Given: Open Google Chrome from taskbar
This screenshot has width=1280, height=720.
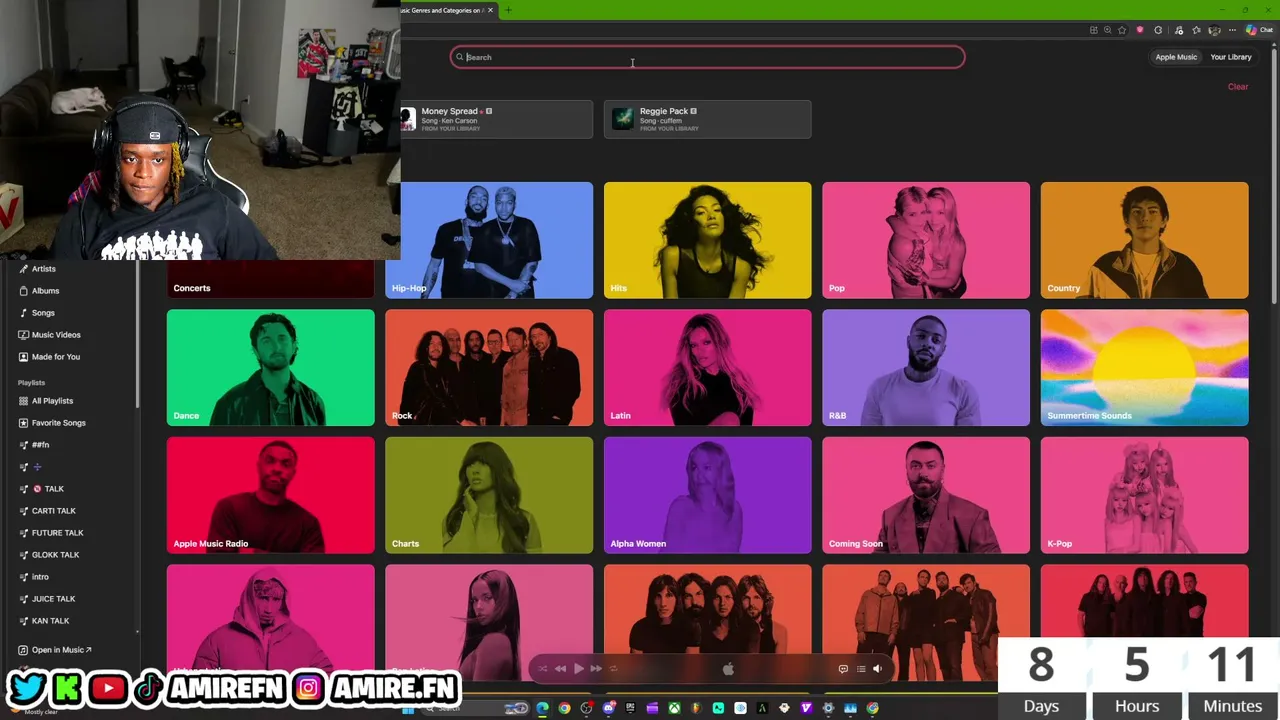Looking at the screenshot, I should pos(564,708).
